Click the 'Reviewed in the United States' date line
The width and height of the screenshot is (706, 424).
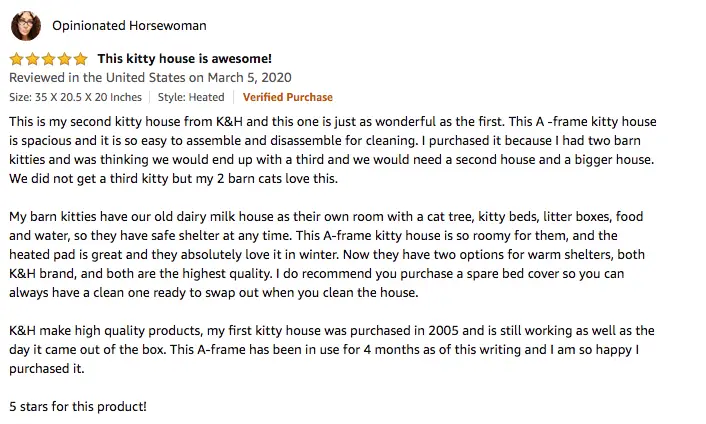[150, 77]
